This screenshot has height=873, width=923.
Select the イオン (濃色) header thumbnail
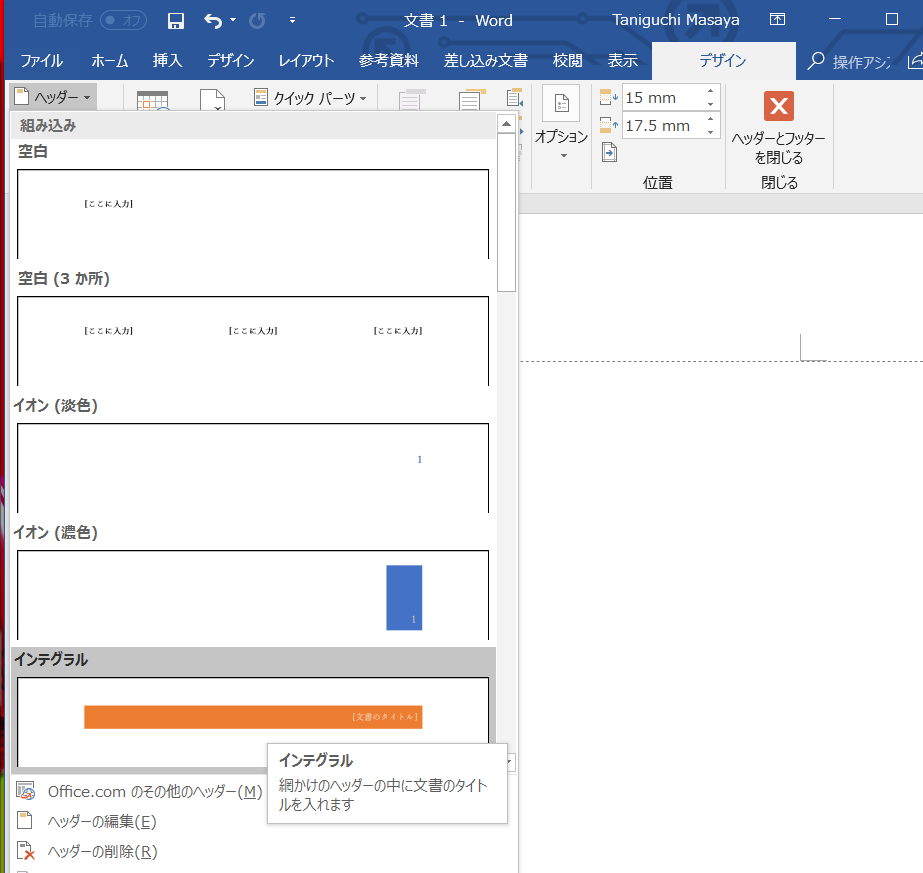tap(253, 595)
